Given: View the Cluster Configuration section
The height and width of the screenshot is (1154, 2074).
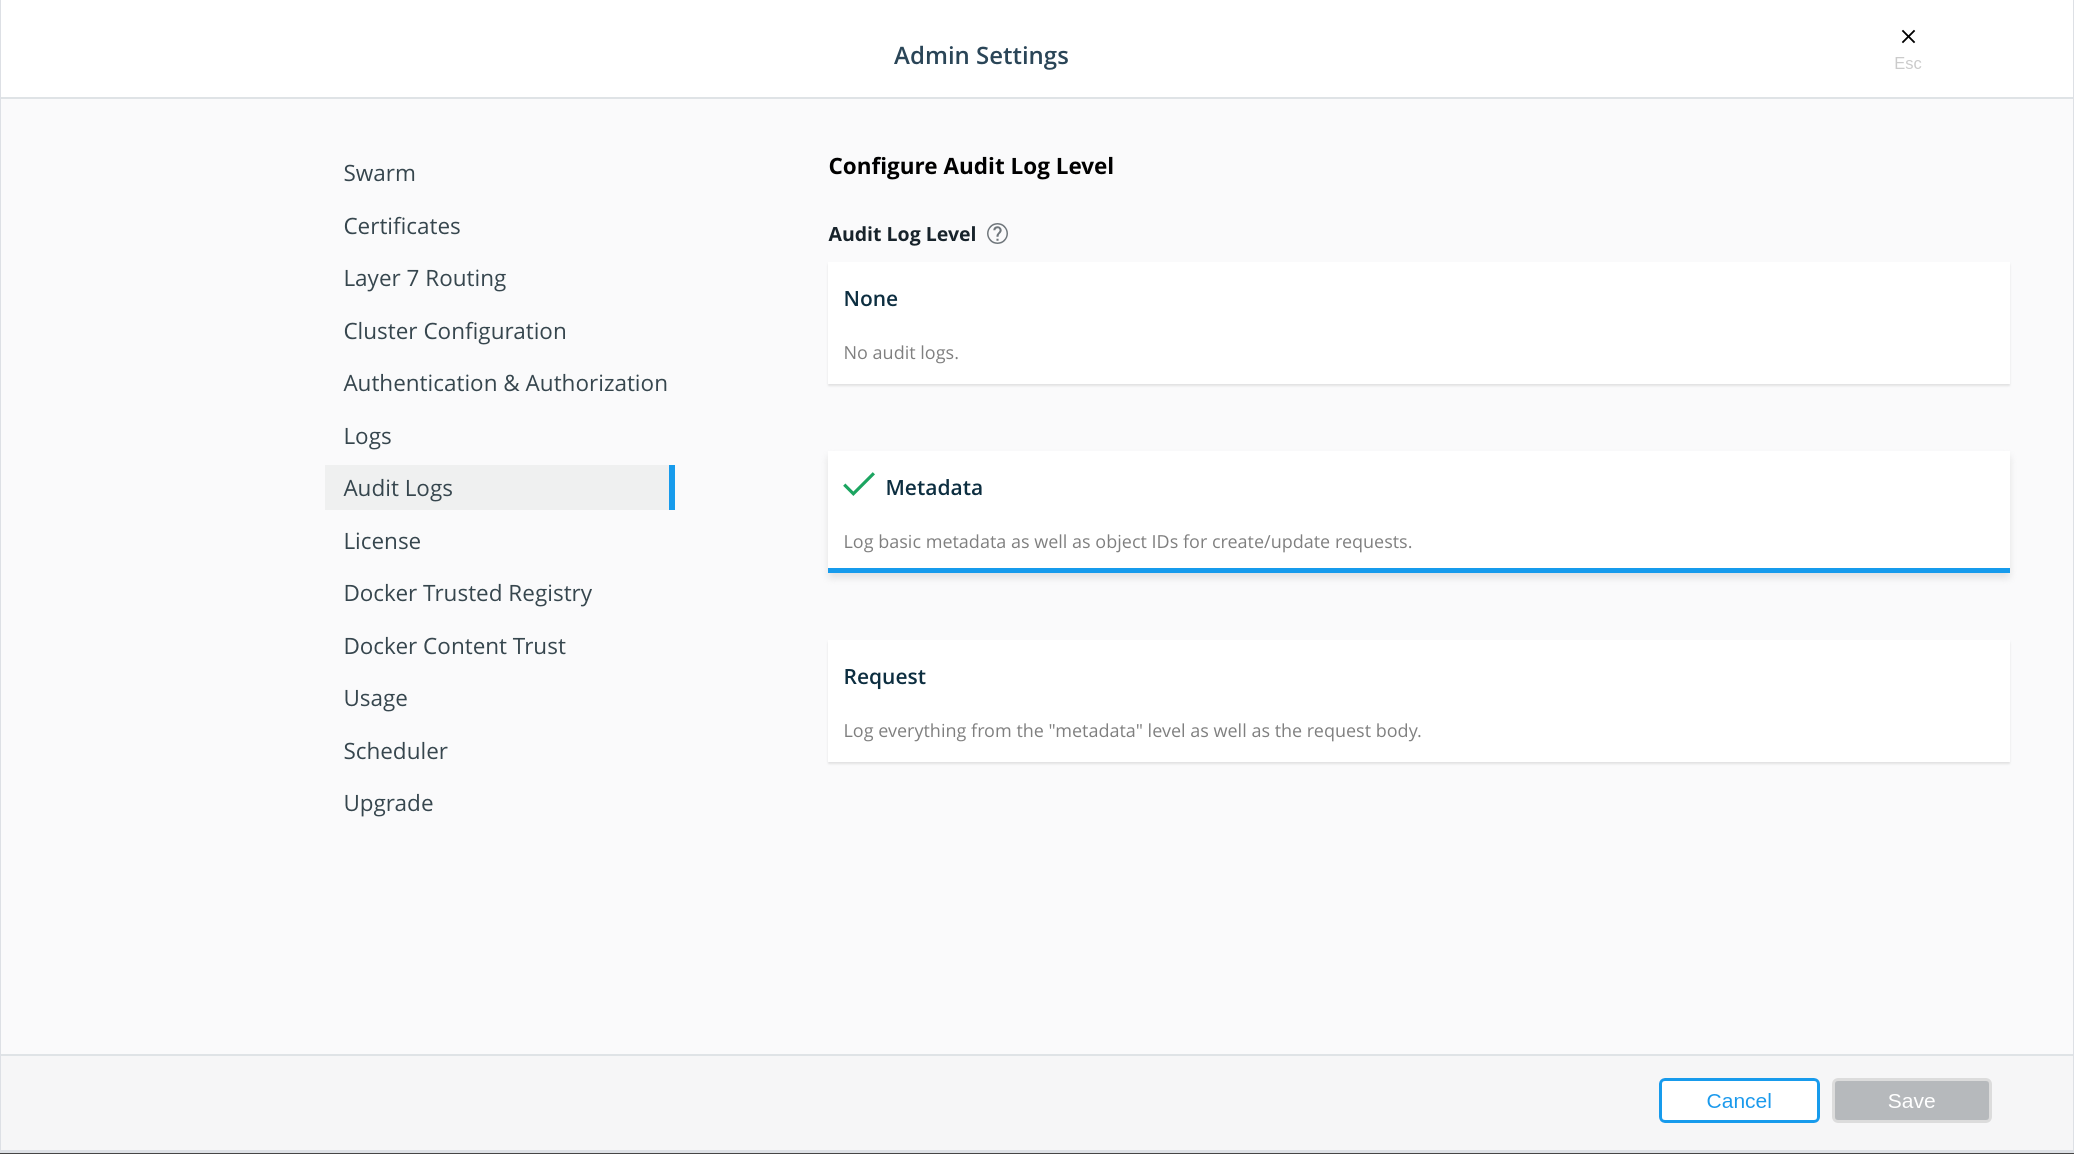Looking at the screenshot, I should click(454, 330).
